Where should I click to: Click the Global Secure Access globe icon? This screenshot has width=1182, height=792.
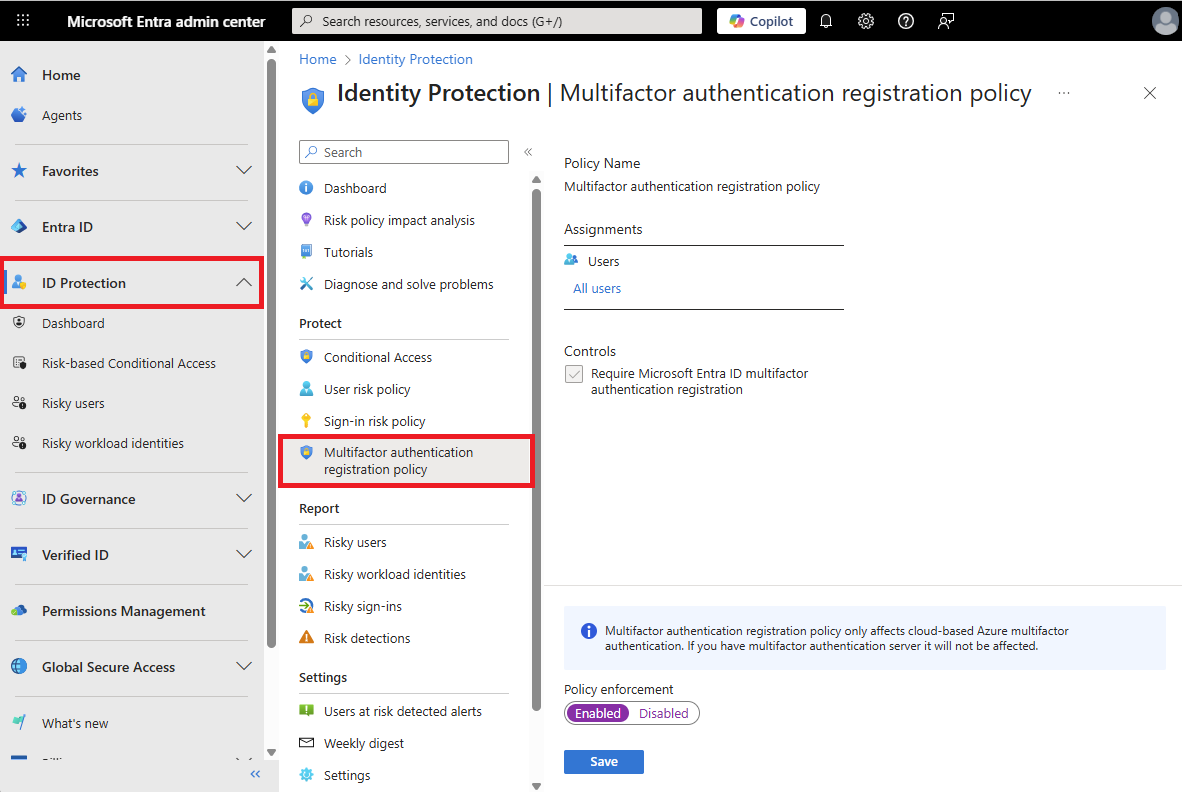(20, 666)
